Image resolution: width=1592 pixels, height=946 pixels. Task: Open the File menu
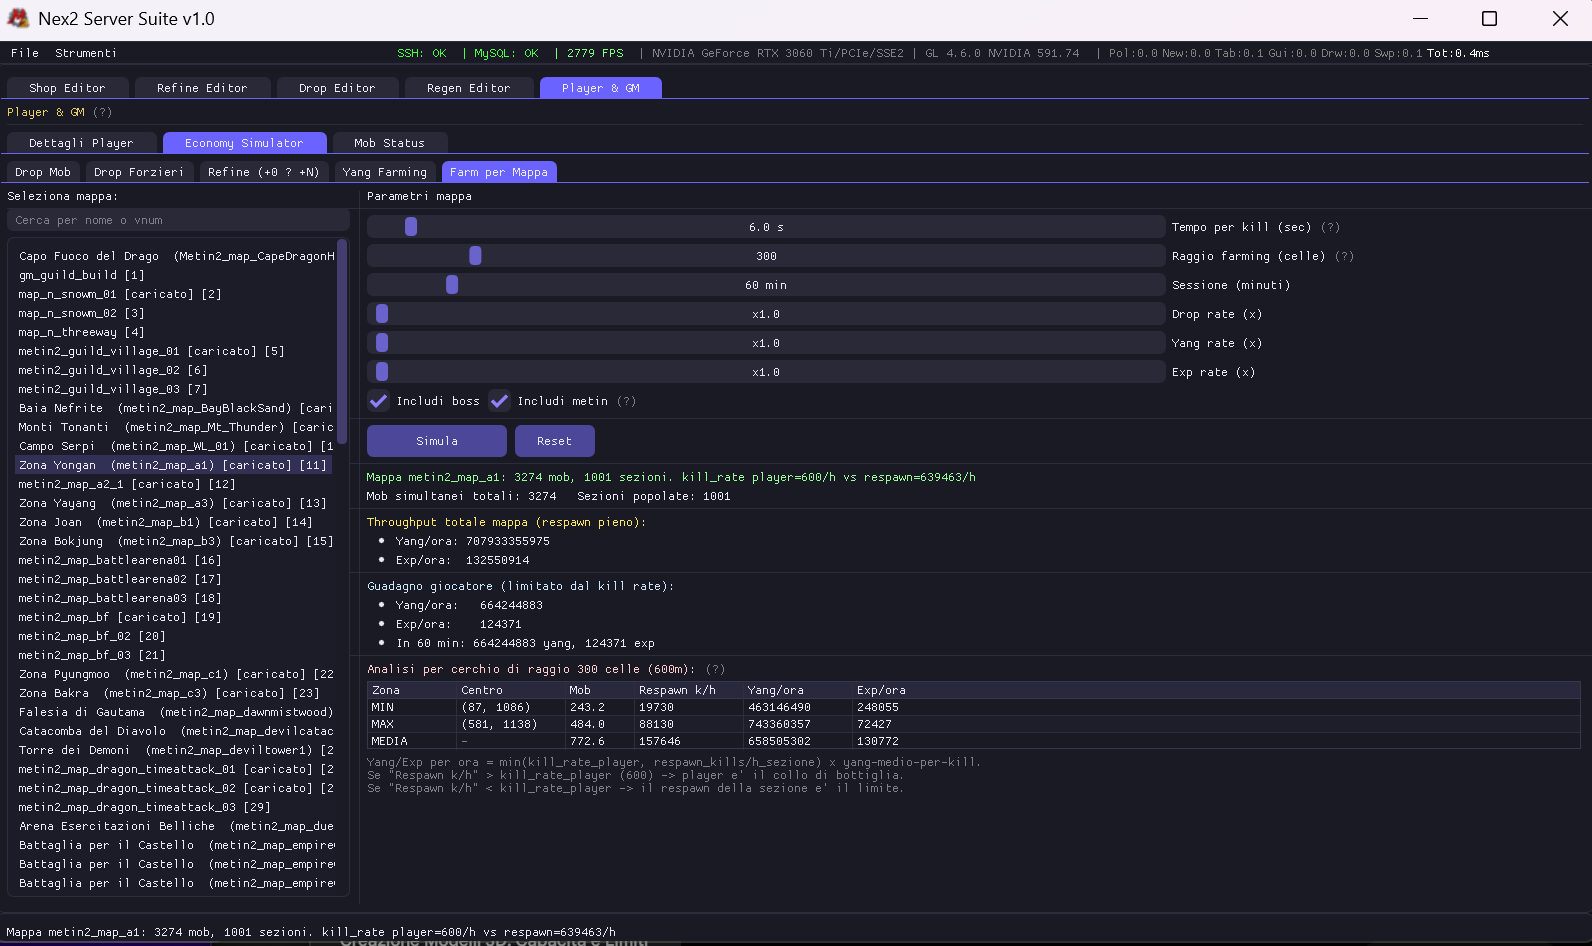(25, 53)
